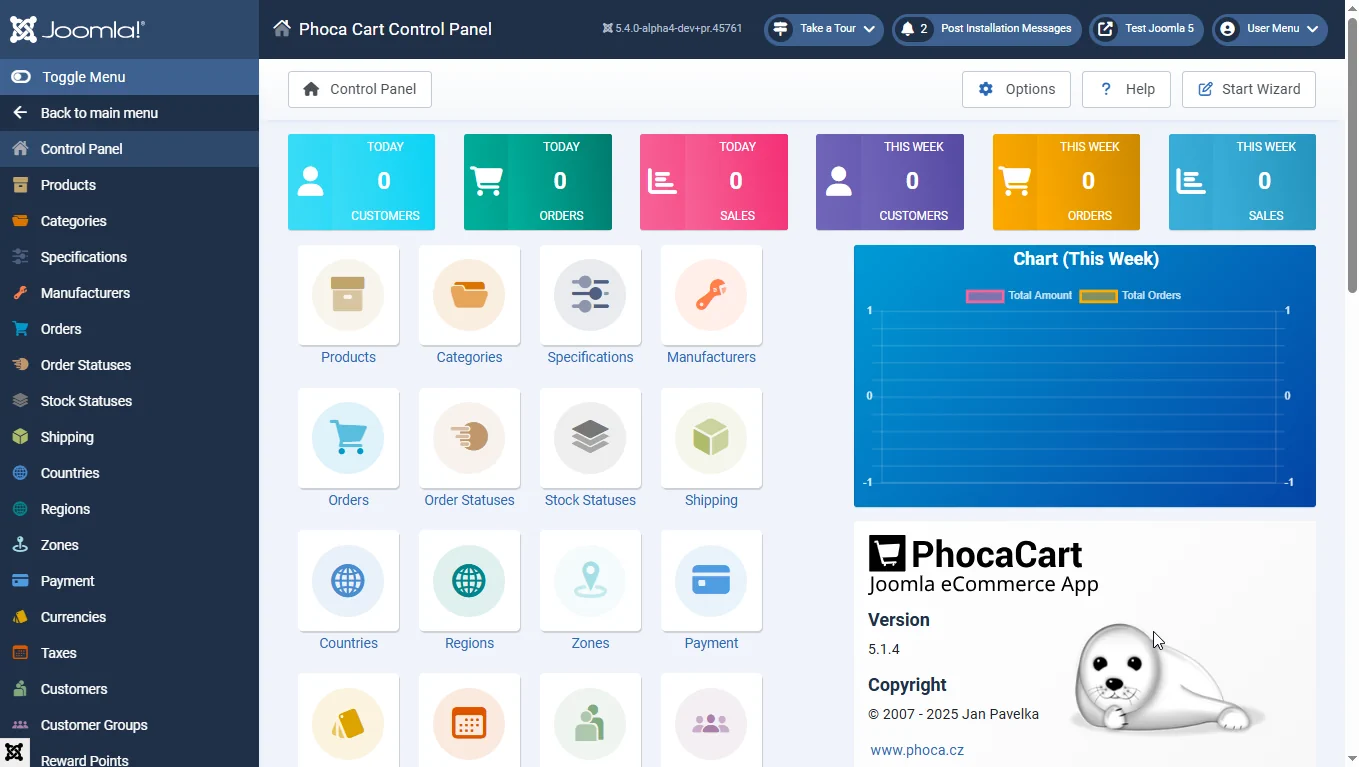Click the Joomla! logo in the header
Screen dimensions: 1359x767
tap(77, 29)
